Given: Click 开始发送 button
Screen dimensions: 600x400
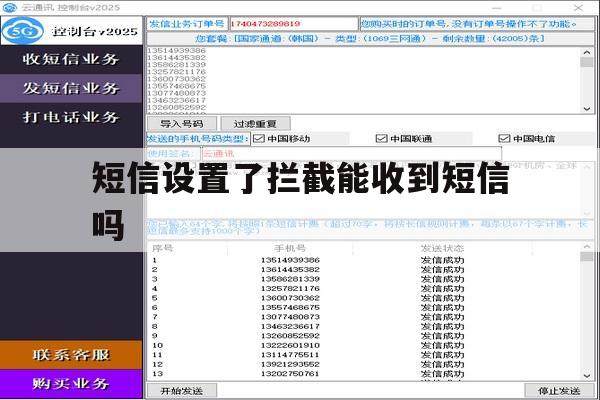Looking at the screenshot, I should coord(182,391).
